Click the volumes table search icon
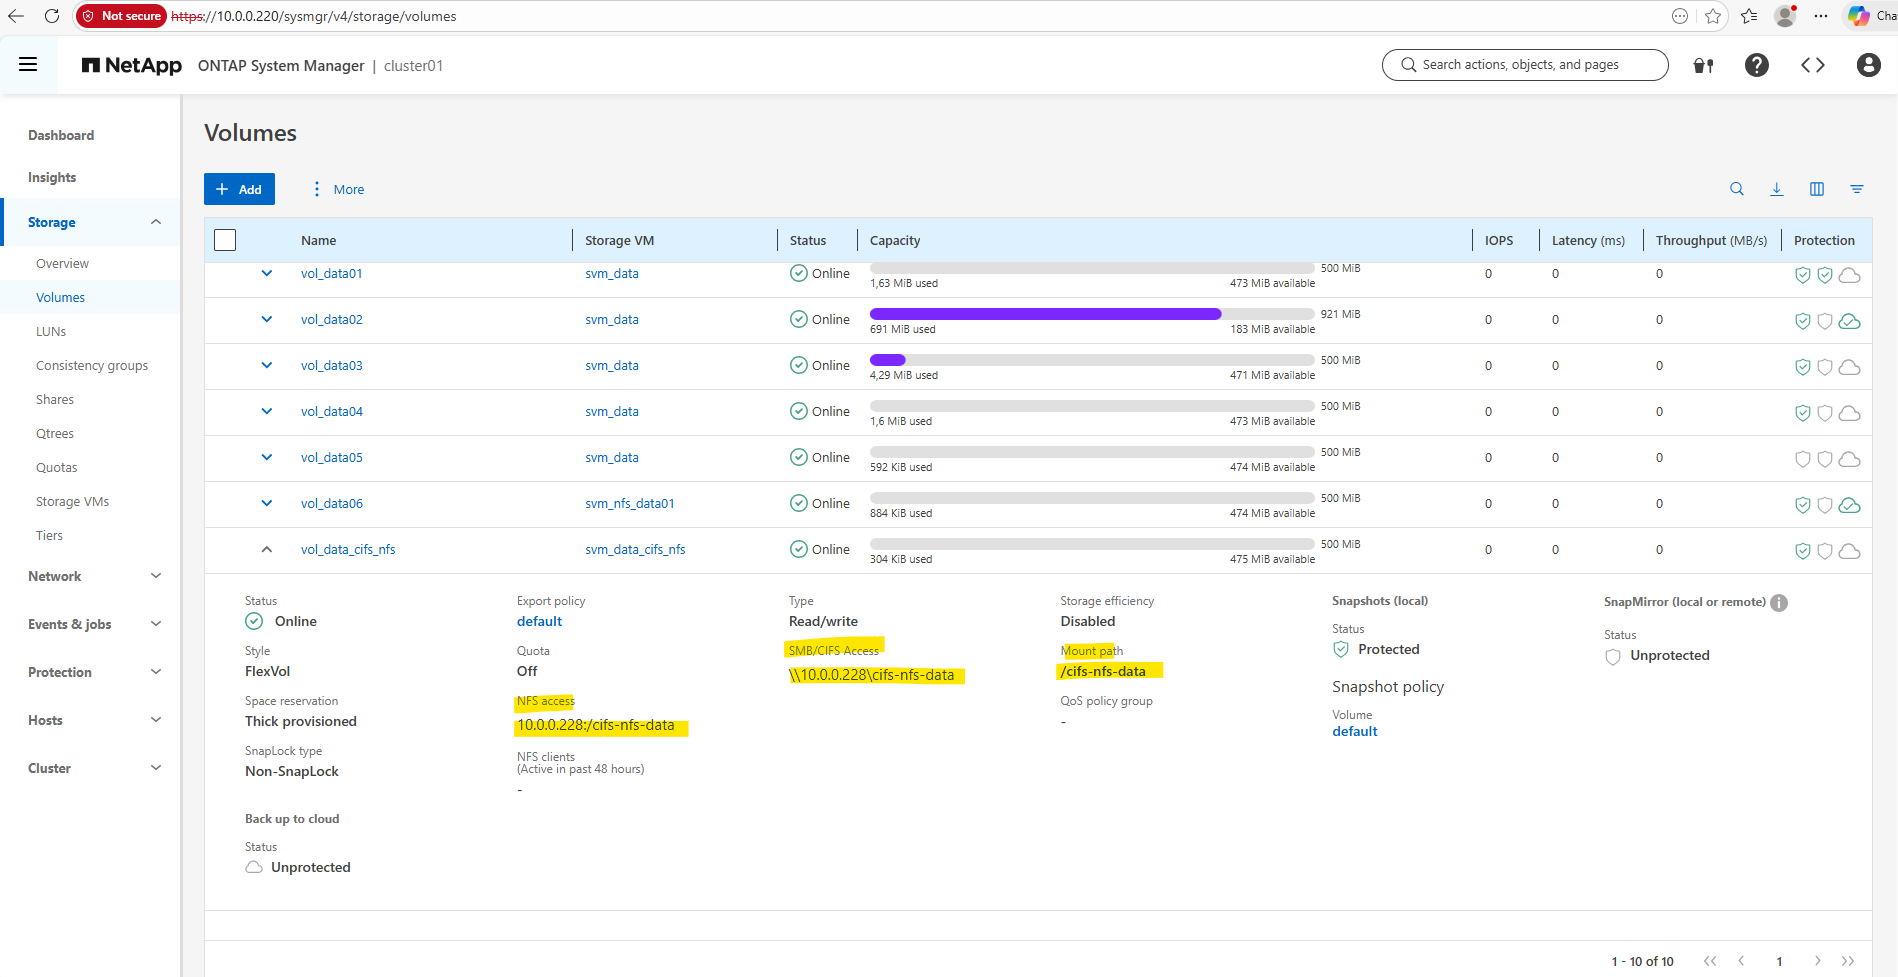This screenshot has width=1898, height=977. pos(1737,189)
